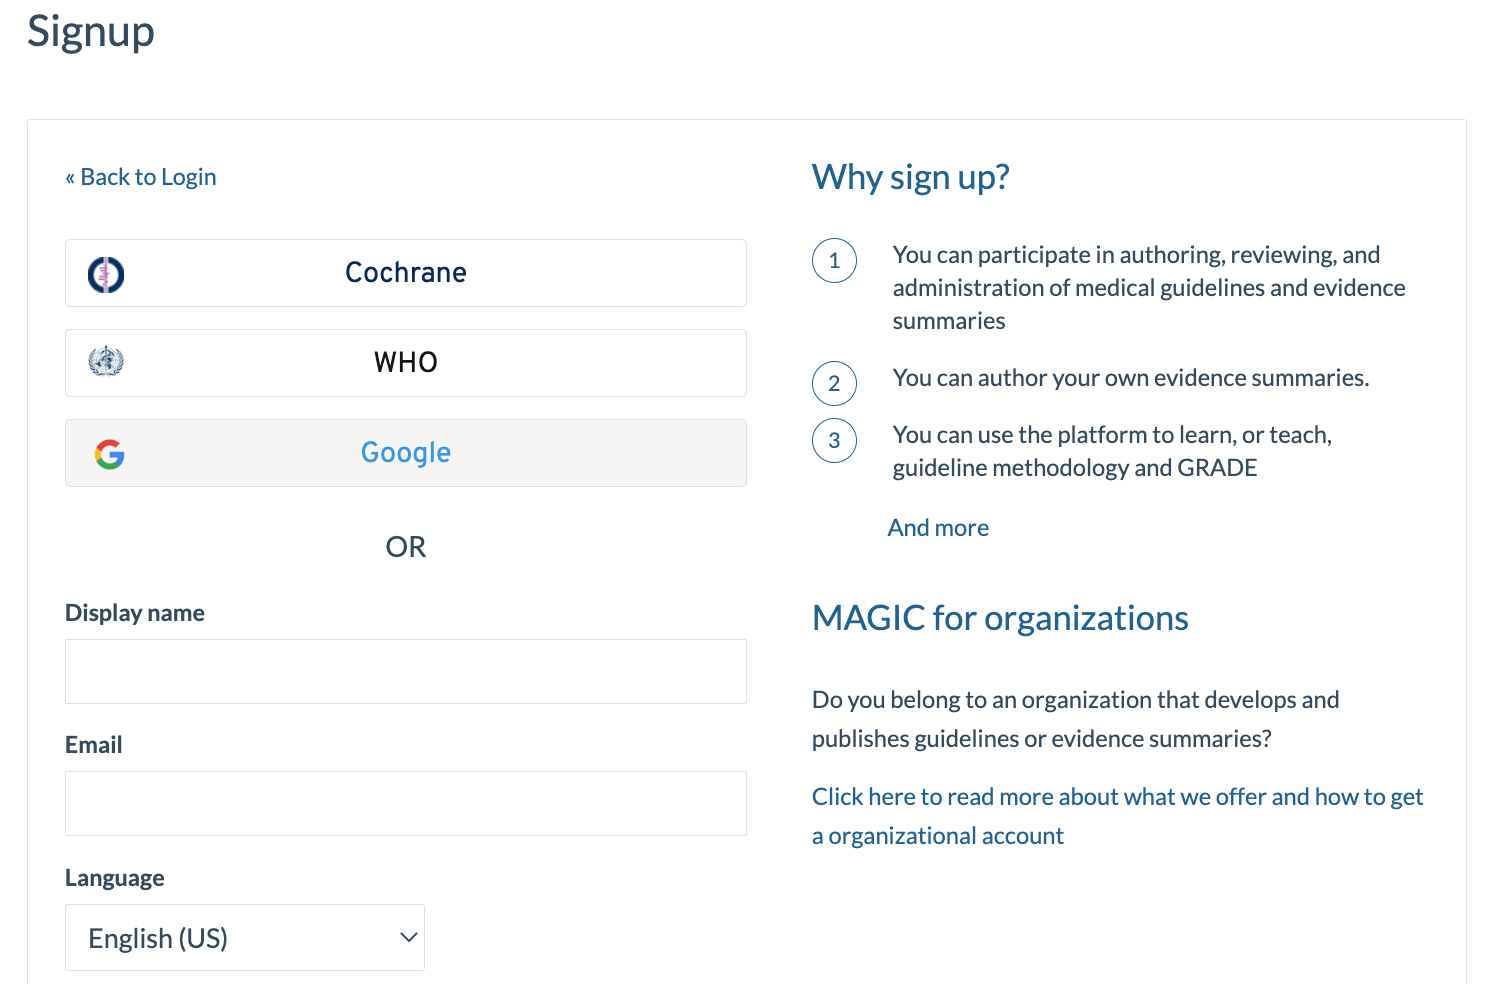This screenshot has width=1489, height=984.
Task: Click the Cochrane logo icon
Action: pyautogui.click(x=106, y=274)
